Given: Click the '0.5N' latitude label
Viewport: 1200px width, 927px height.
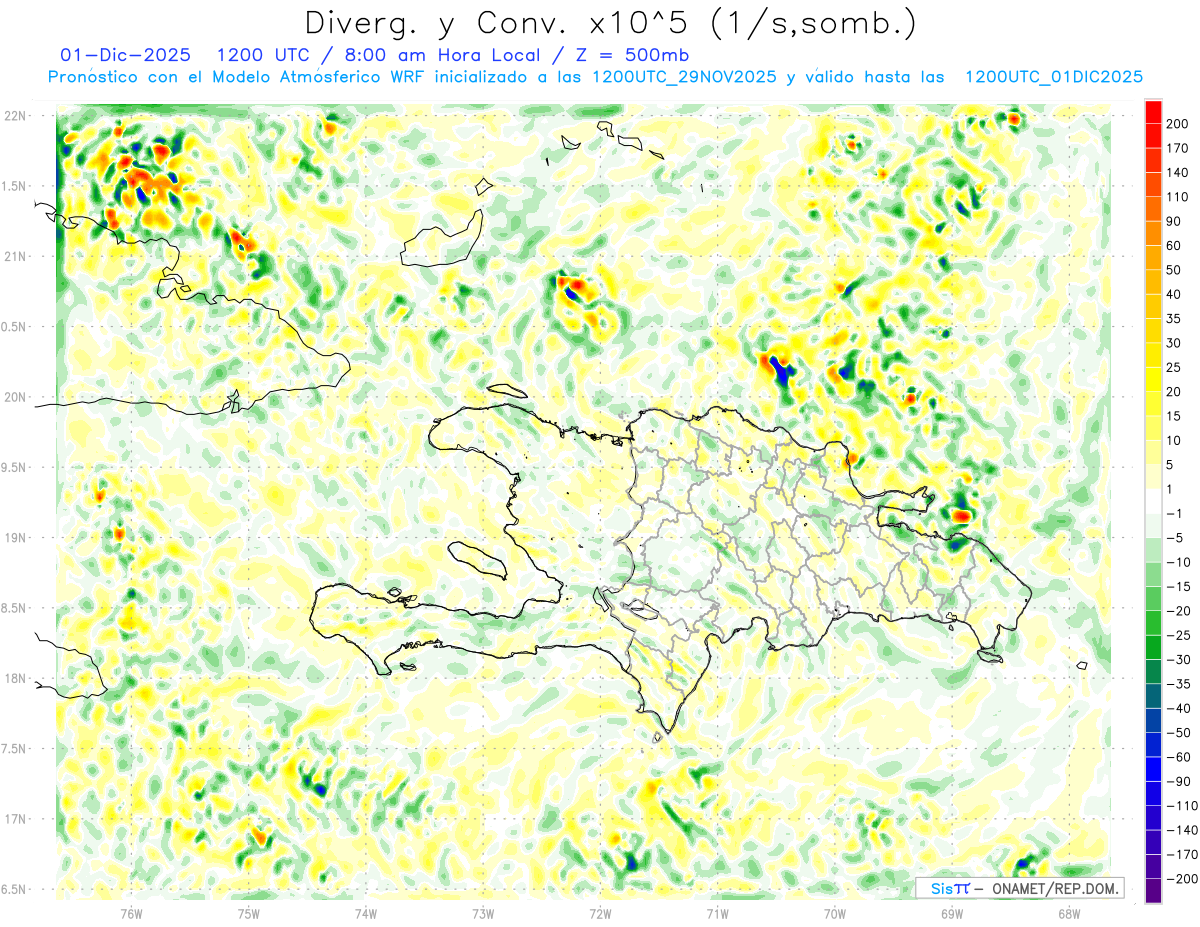Looking at the screenshot, I should coord(15,327).
